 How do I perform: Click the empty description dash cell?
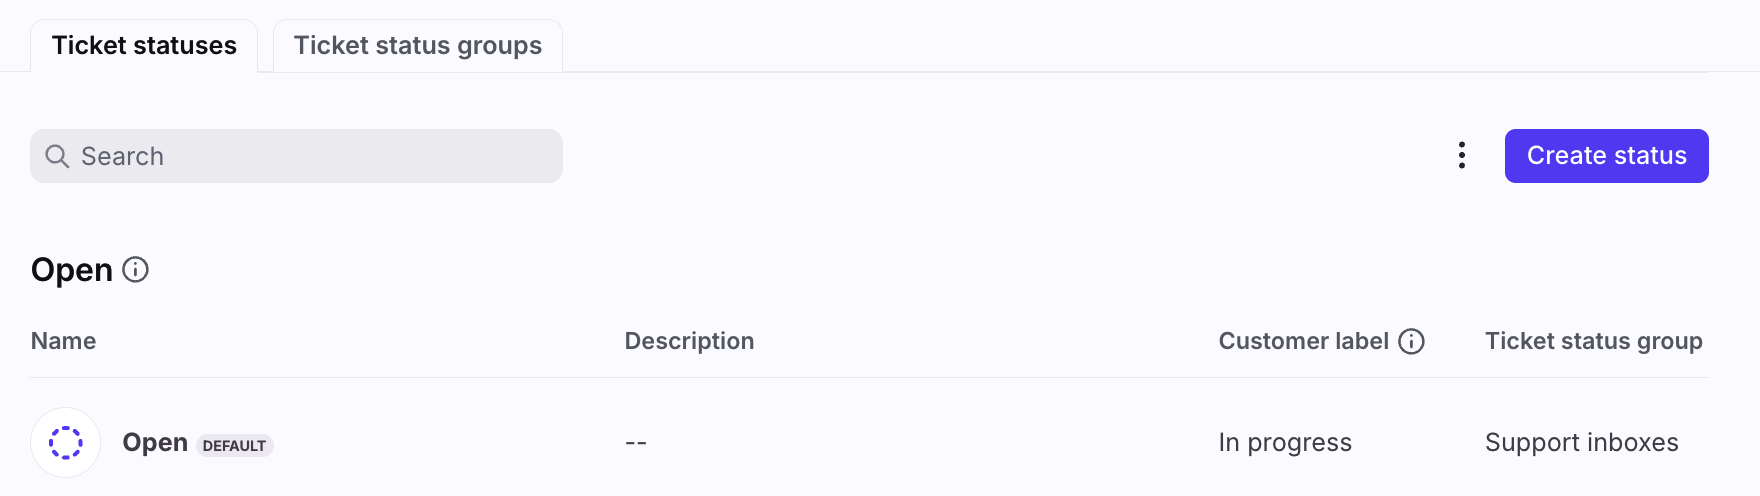[x=636, y=442]
